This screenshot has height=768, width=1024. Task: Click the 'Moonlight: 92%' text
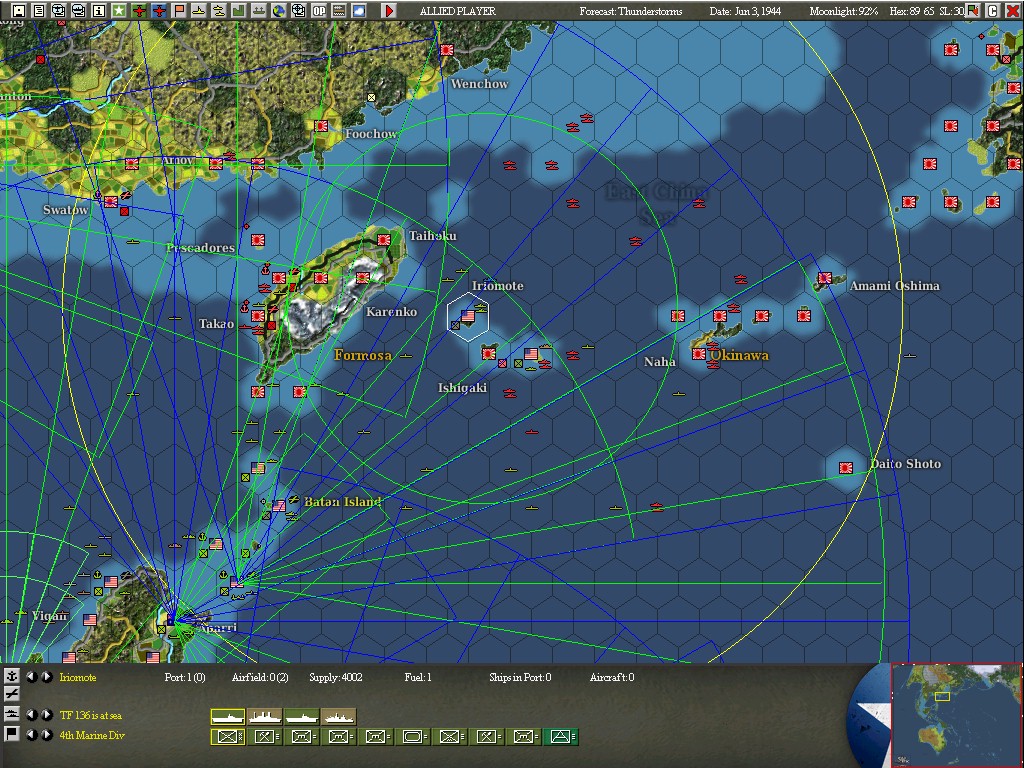pos(844,11)
